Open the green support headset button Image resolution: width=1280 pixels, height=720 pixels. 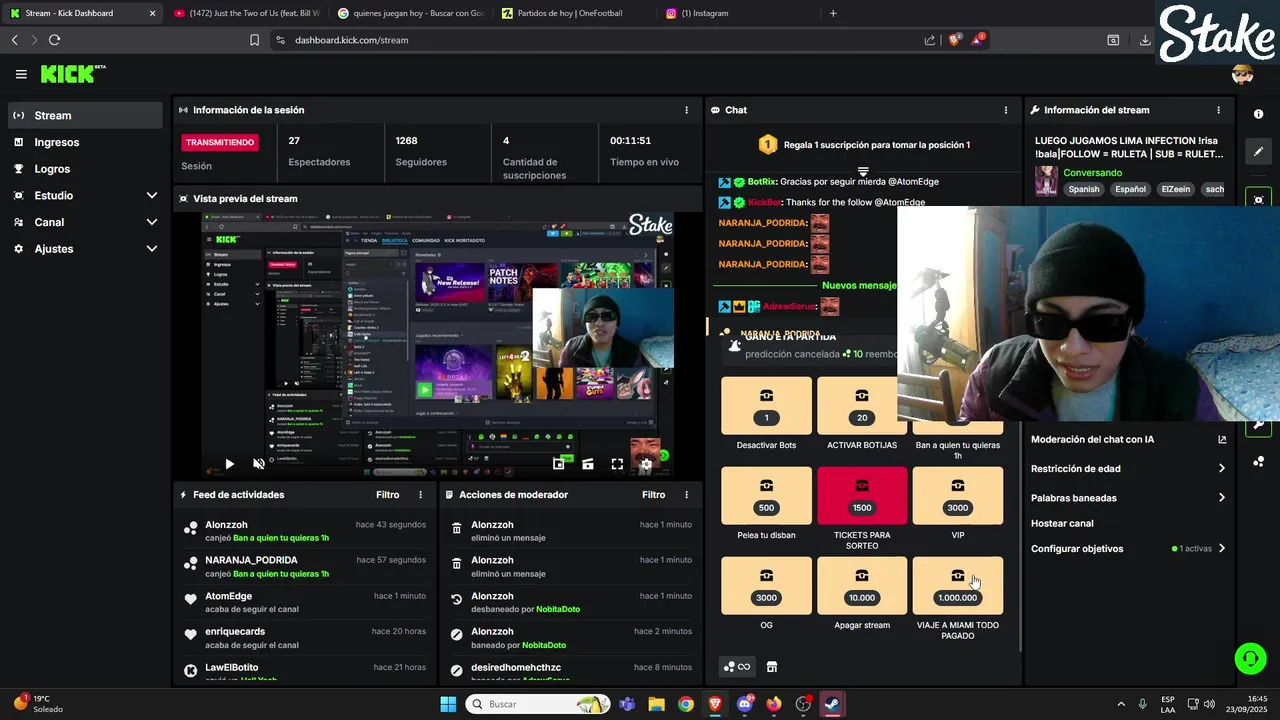[1250, 658]
